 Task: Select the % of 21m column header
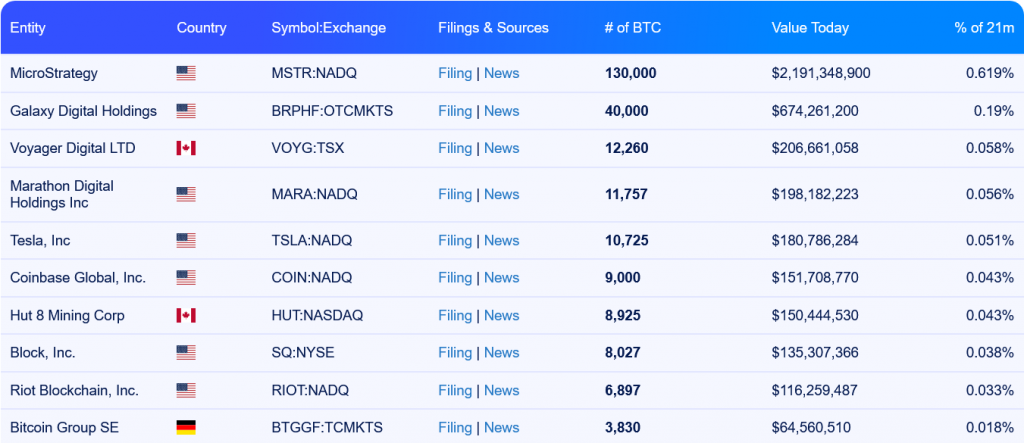(x=983, y=28)
